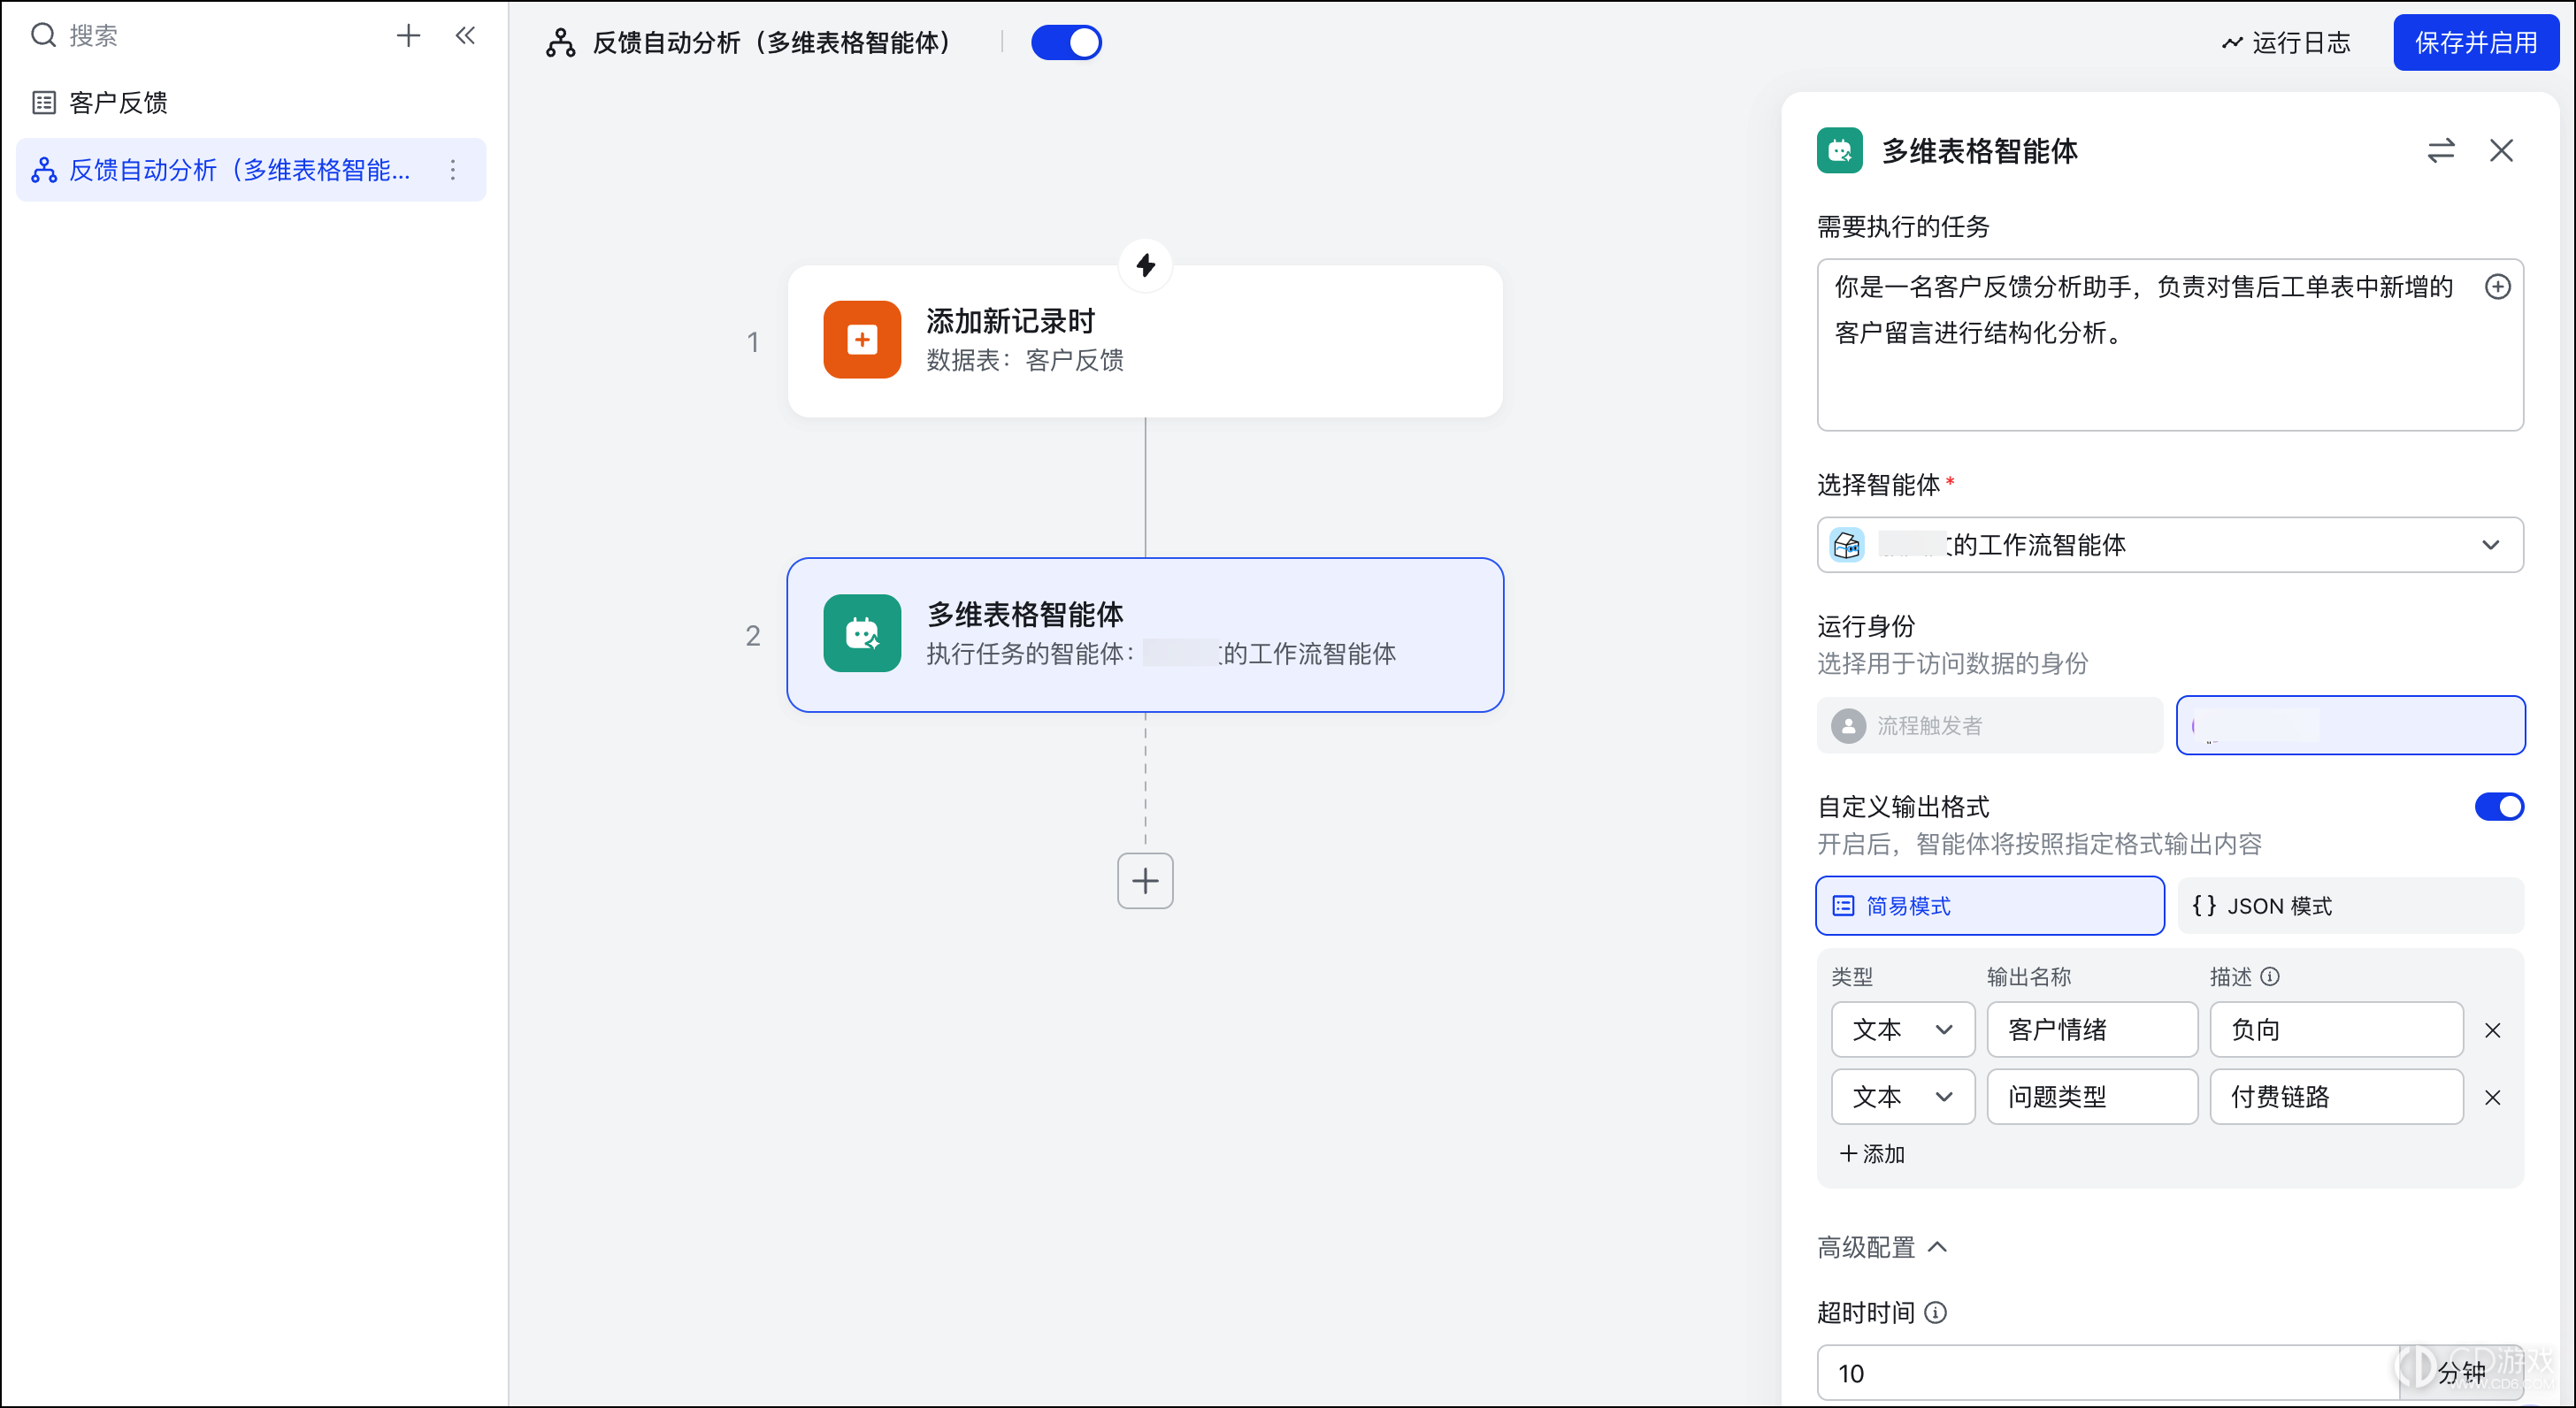The width and height of the screenshot is (2576, 1408).
Task: Click the task prompt text area
Action: click(x=2170, y=345)
